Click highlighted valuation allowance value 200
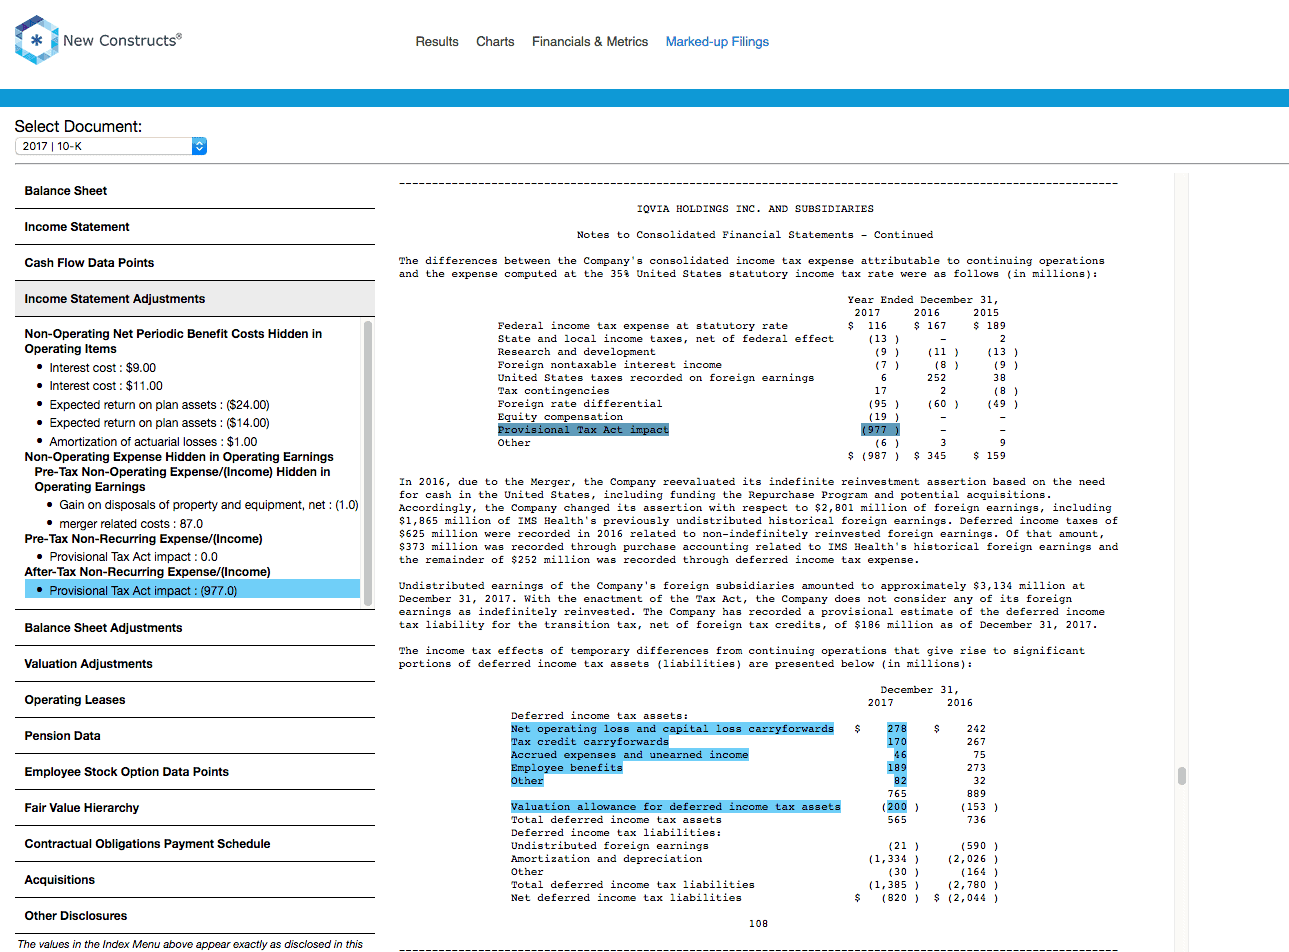This screenshot has width=1289, height=952. coord(897,807)
